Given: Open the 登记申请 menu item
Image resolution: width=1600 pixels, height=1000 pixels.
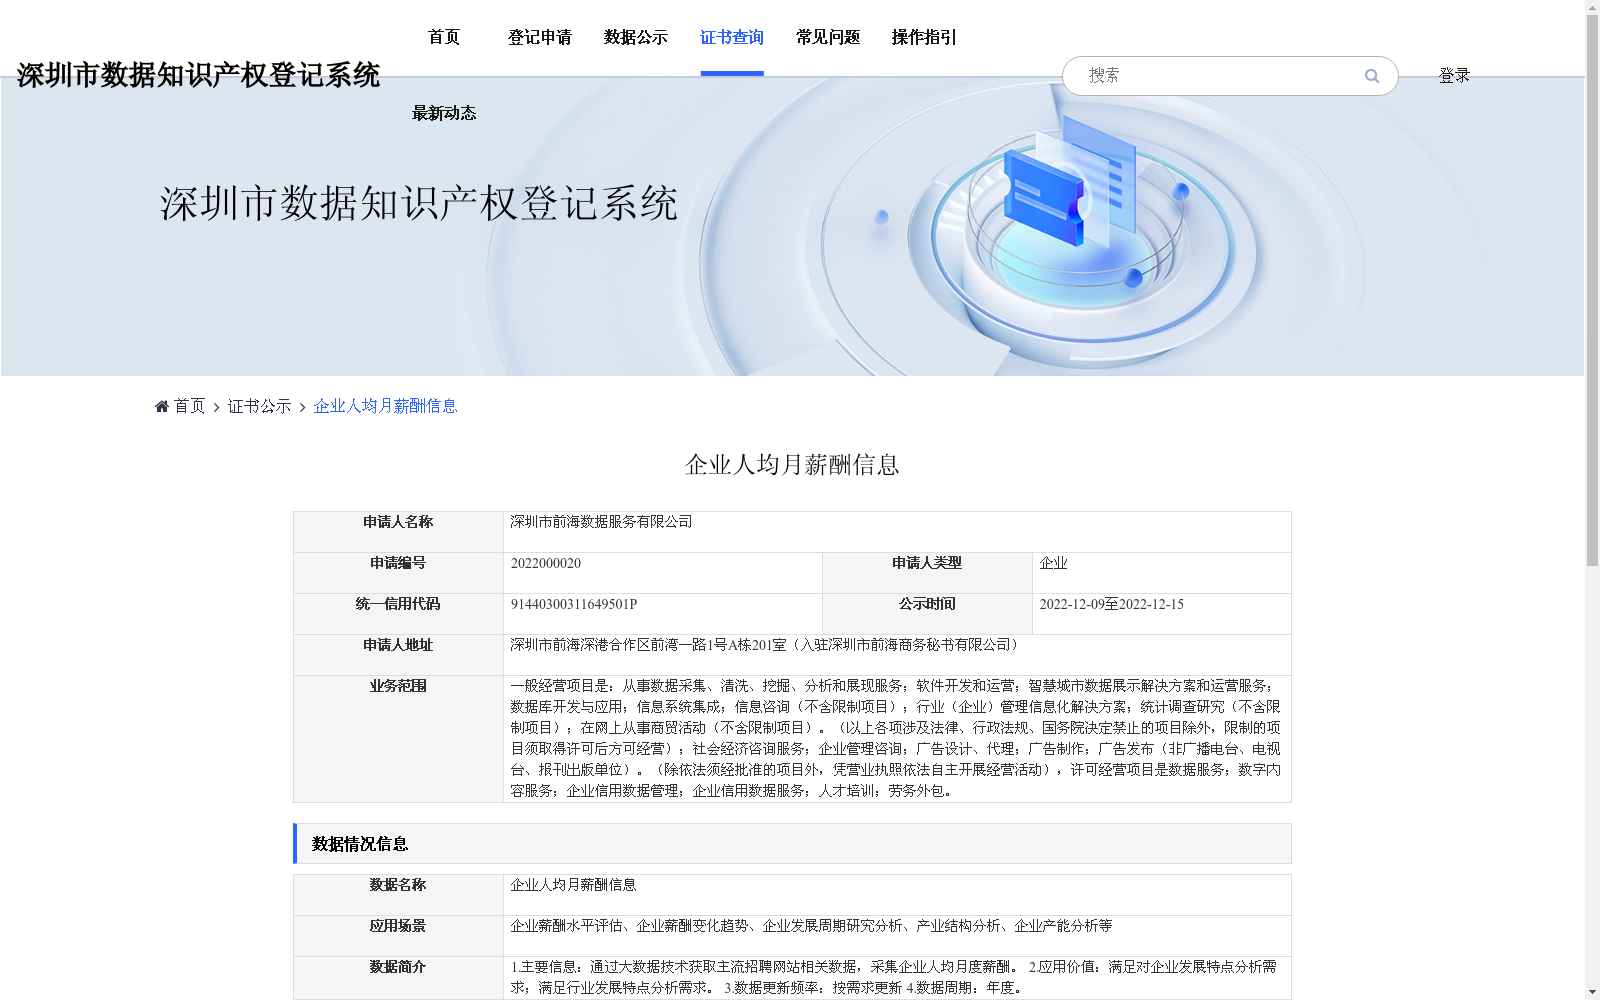Looking at the screenshot, I should (540, 37).
